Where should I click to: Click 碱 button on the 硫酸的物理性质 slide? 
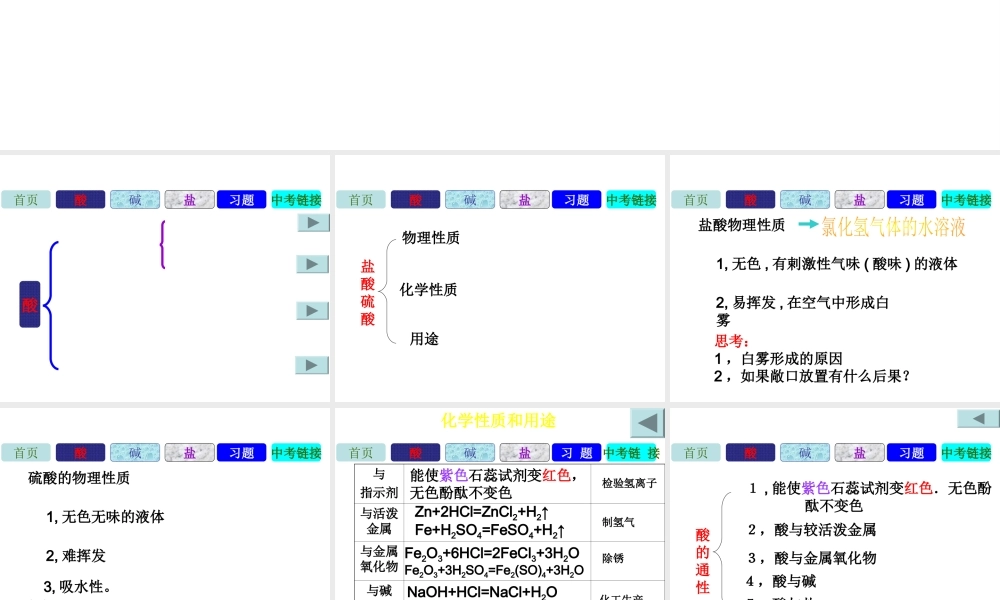point(135,453)
